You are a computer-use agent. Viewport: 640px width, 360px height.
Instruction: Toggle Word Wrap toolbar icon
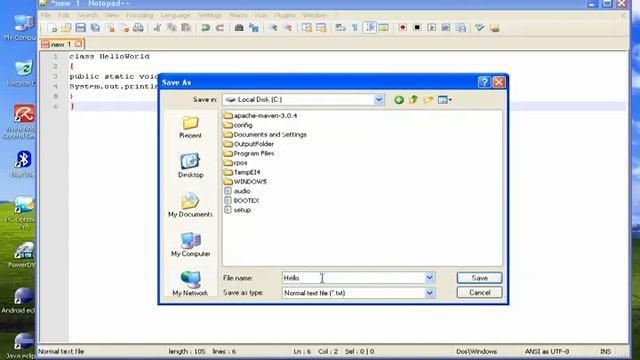(x=340, y=28)
